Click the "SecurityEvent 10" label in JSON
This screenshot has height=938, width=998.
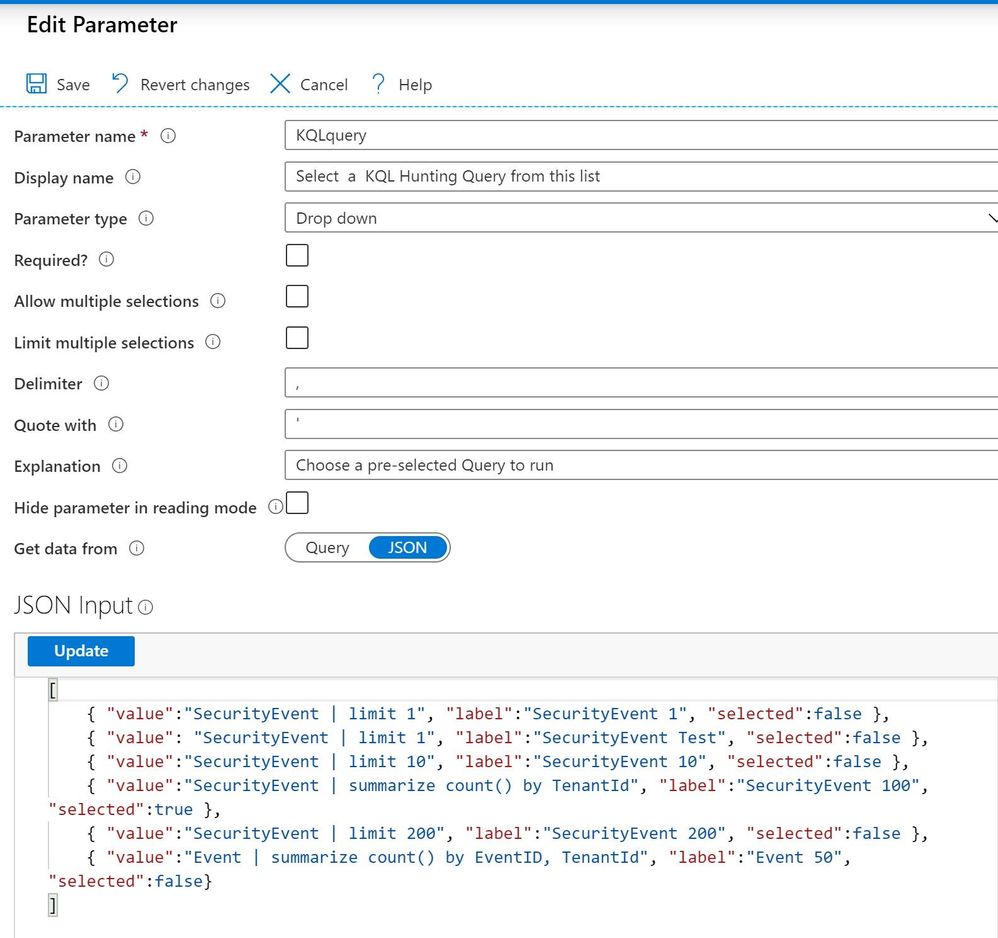pos(619,761)
